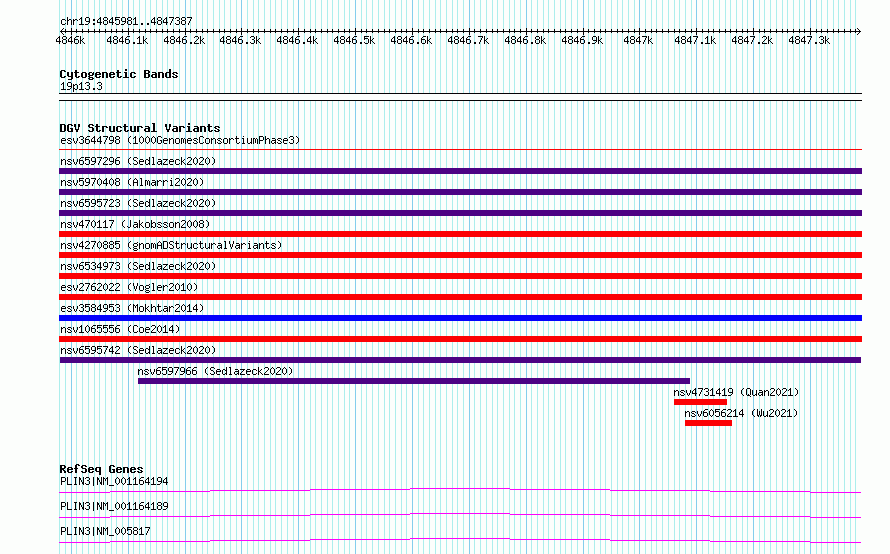Open the Cytogenetic Bands track title
The height and width of the screenshot is (554, 890).
[119, 74]
